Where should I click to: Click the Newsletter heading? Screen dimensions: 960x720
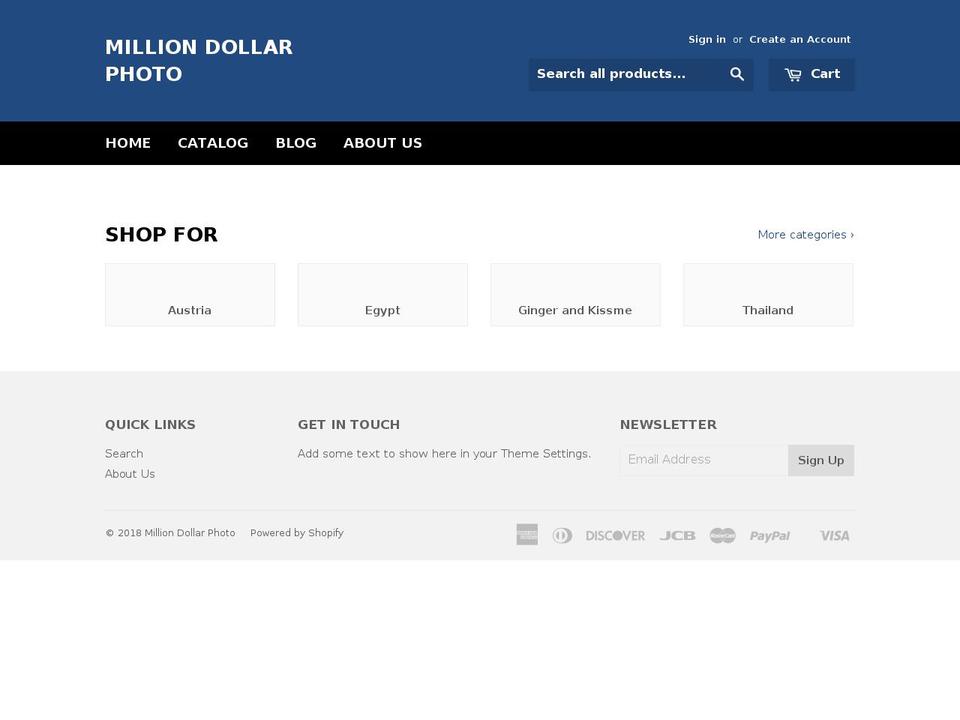tap(669, 425)
